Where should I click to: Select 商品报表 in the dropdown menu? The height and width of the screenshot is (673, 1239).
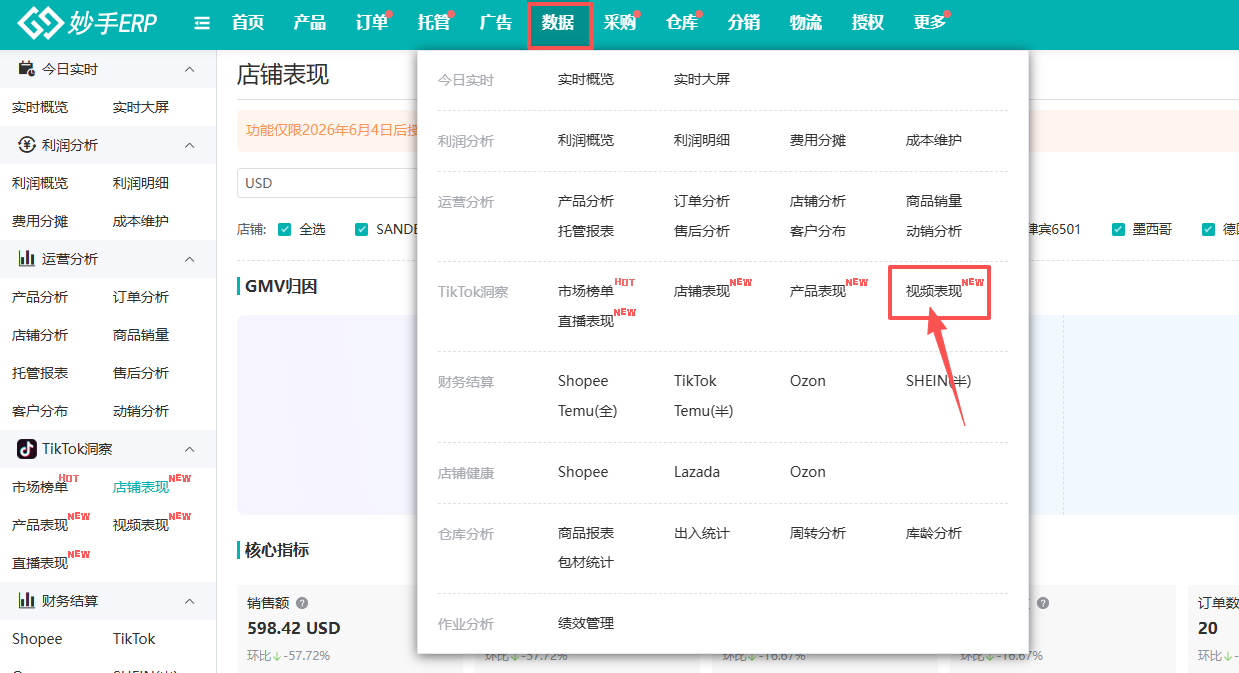click(586, 533)
